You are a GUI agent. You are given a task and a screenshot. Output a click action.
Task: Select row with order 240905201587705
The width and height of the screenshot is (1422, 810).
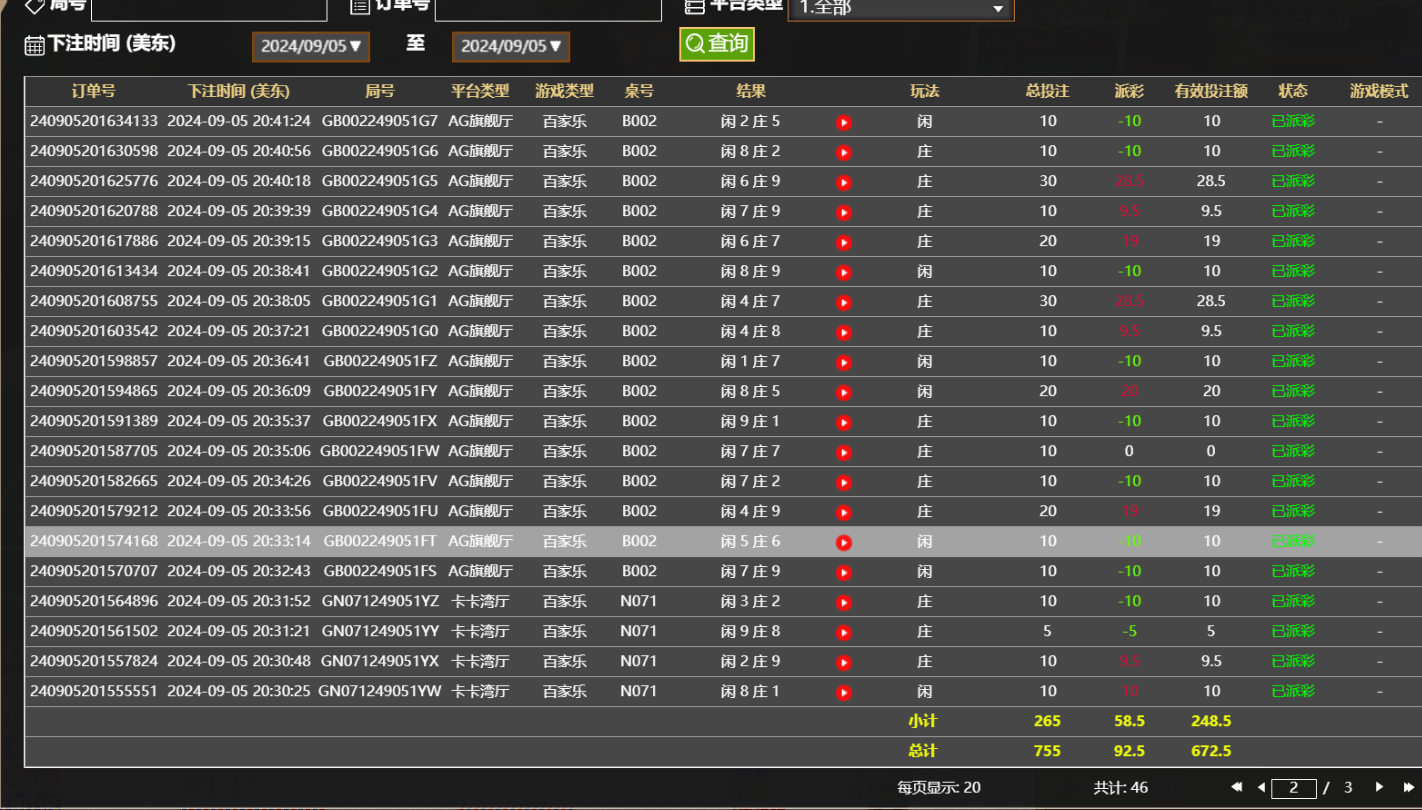94,452
